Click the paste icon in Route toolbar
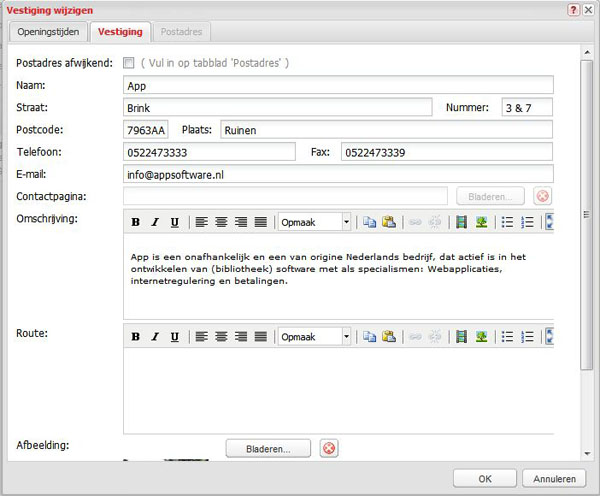This screenshot has width=600, height=496. (x=389, y=336)
